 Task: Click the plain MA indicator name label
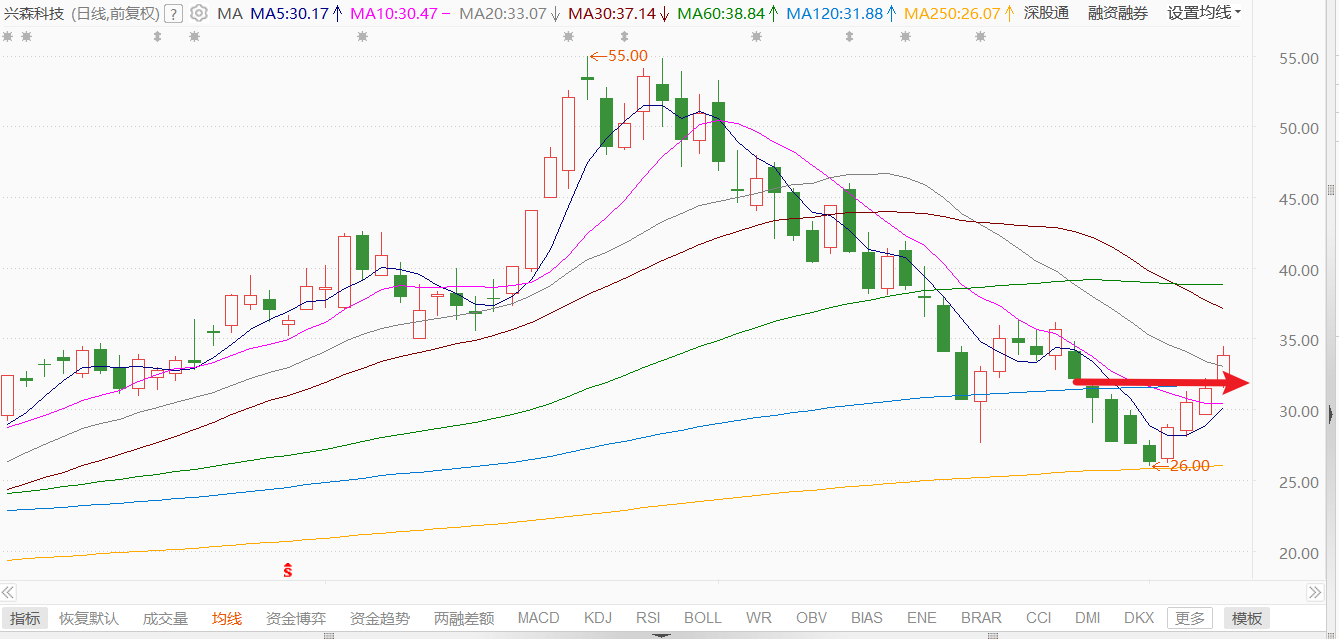[x=229, y=14]
